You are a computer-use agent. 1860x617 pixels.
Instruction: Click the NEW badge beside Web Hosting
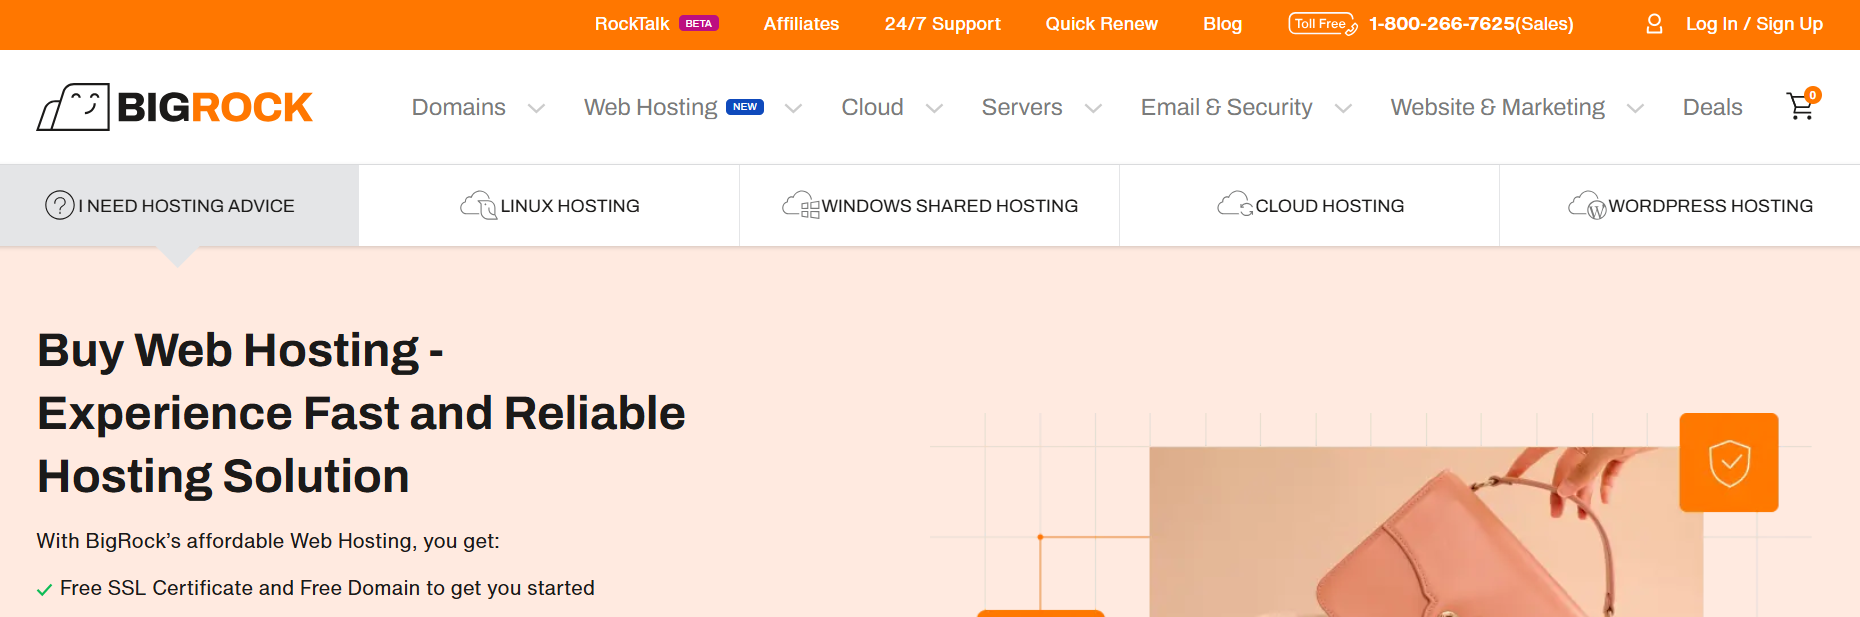click(x=745, y=107)
